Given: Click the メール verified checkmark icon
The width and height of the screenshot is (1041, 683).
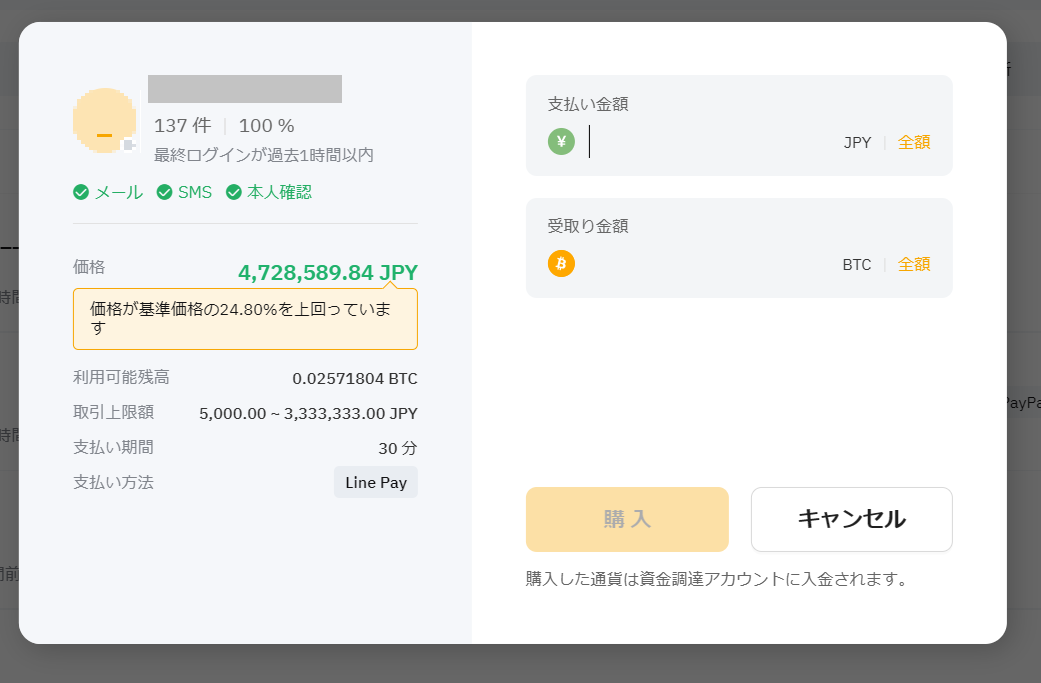Looking at the screenshot, I should click(81, 192).
